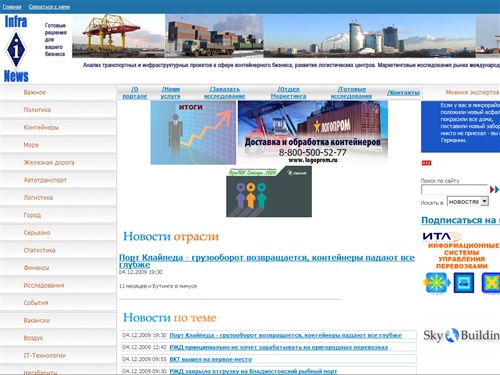This screenshot has width=500, height=375.
Task: Open the 'Главная' top link
Action: (12, 7)
